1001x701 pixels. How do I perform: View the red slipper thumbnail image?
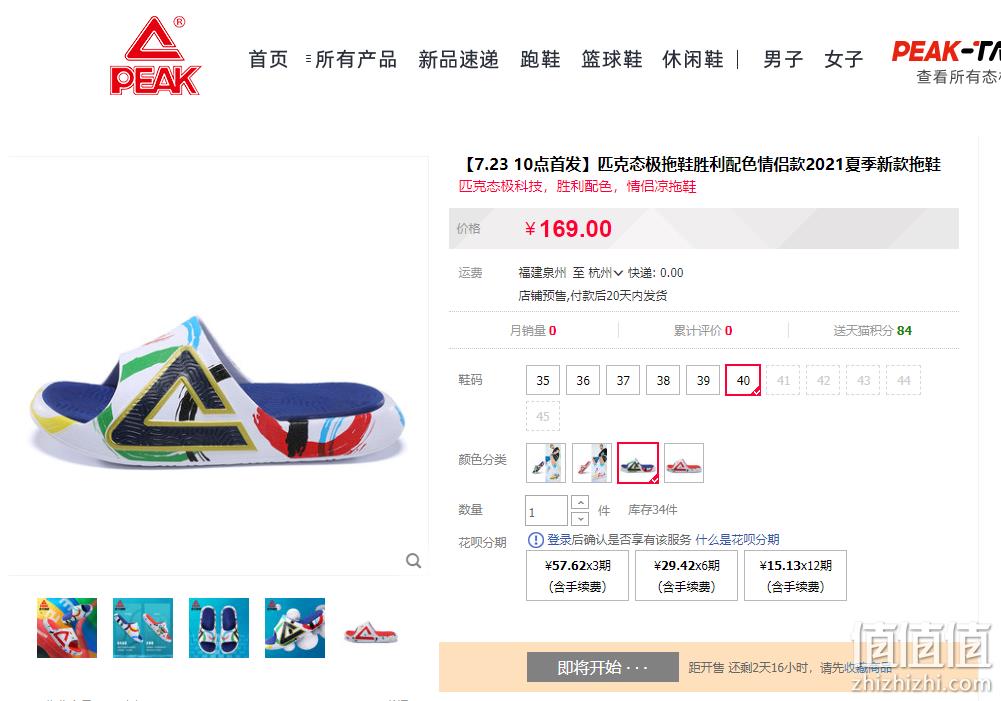[x=371, y=628]
